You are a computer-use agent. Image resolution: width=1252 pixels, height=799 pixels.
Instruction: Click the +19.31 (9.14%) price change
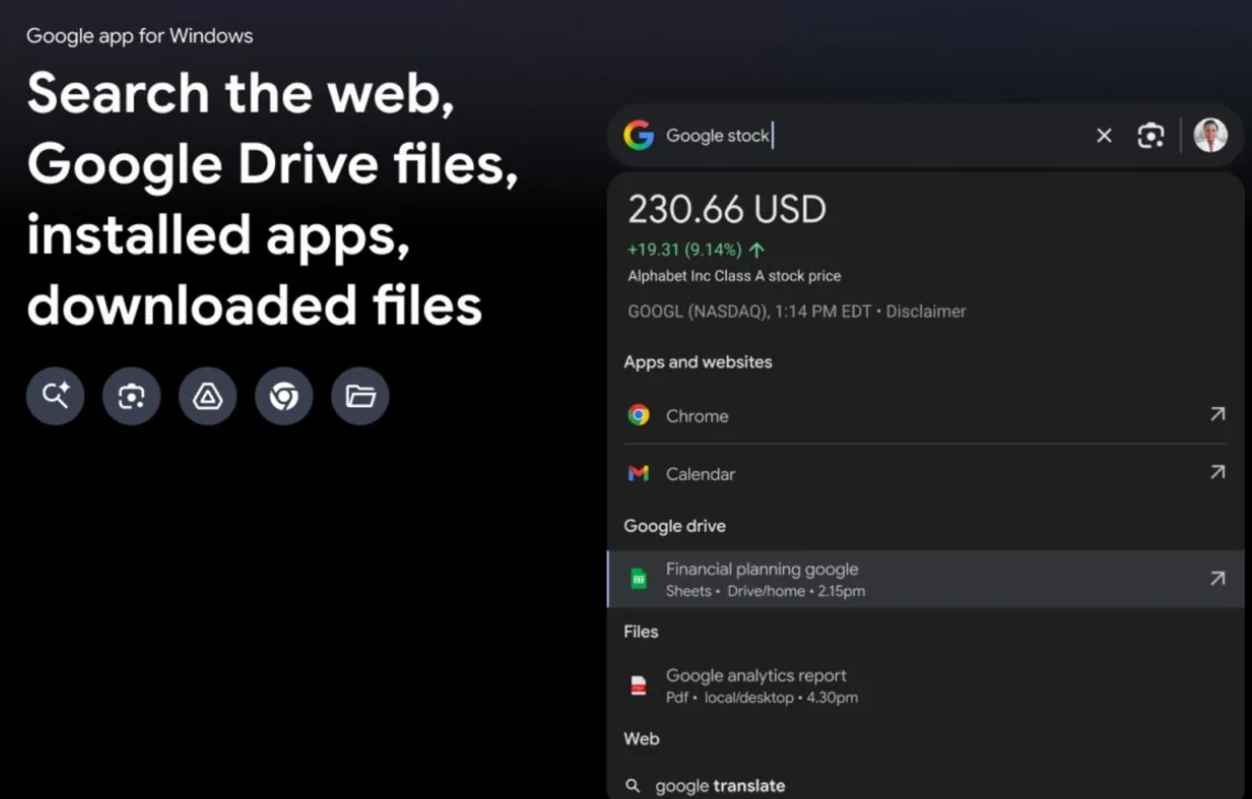(696, 250)
